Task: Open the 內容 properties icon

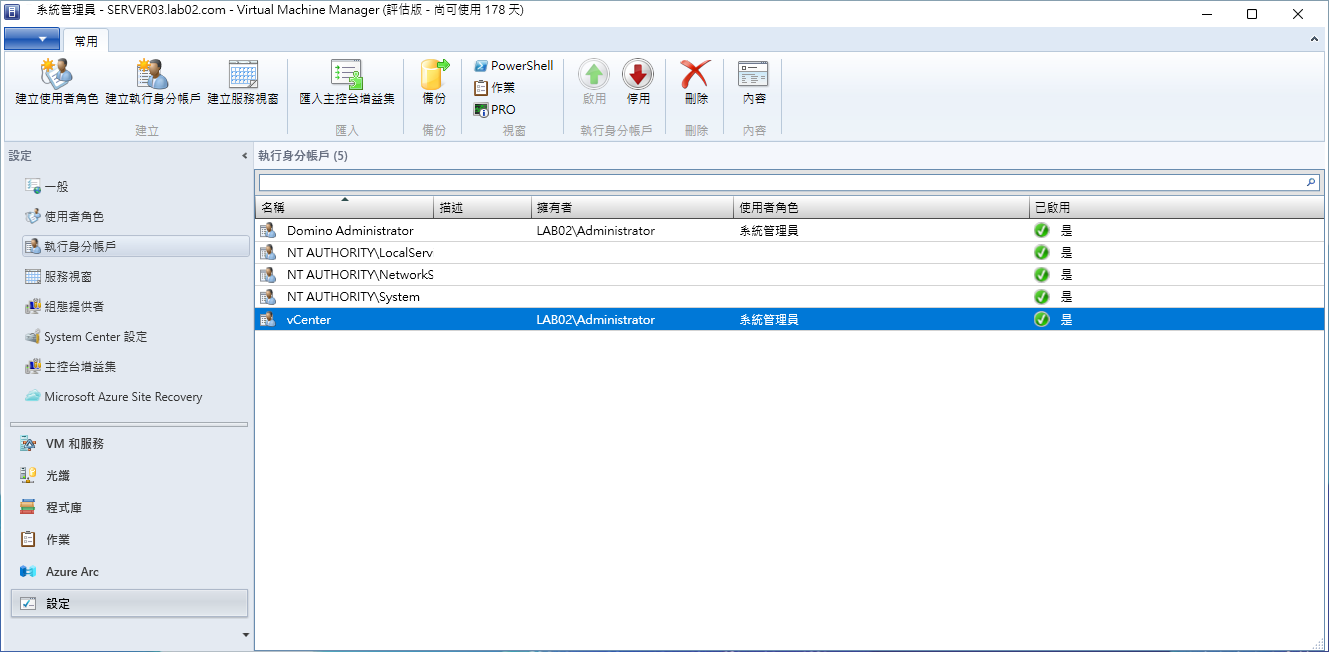Action: coord(753,75)
